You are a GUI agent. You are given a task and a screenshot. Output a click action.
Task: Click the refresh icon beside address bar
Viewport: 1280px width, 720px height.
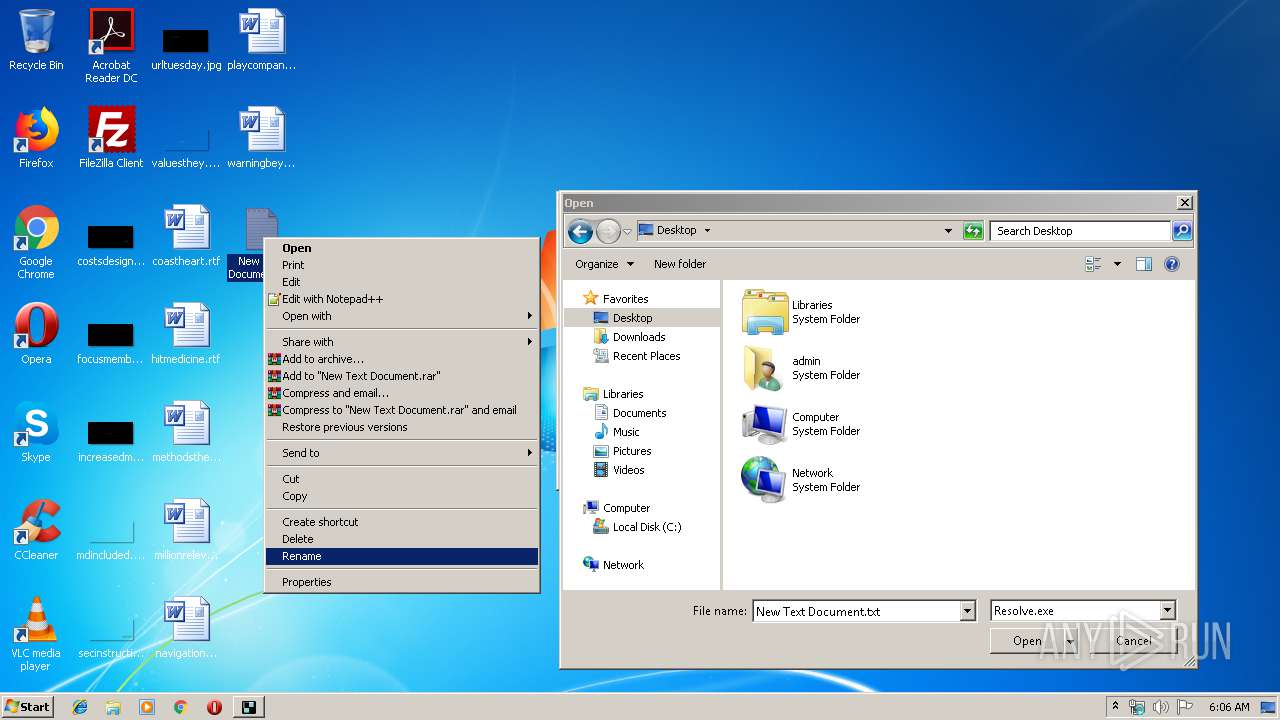tap(973, 231)
